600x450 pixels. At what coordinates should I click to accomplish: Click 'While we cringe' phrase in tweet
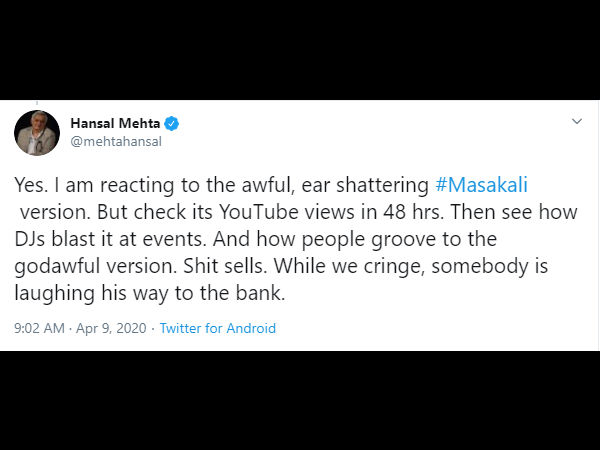tap(350, 266)
